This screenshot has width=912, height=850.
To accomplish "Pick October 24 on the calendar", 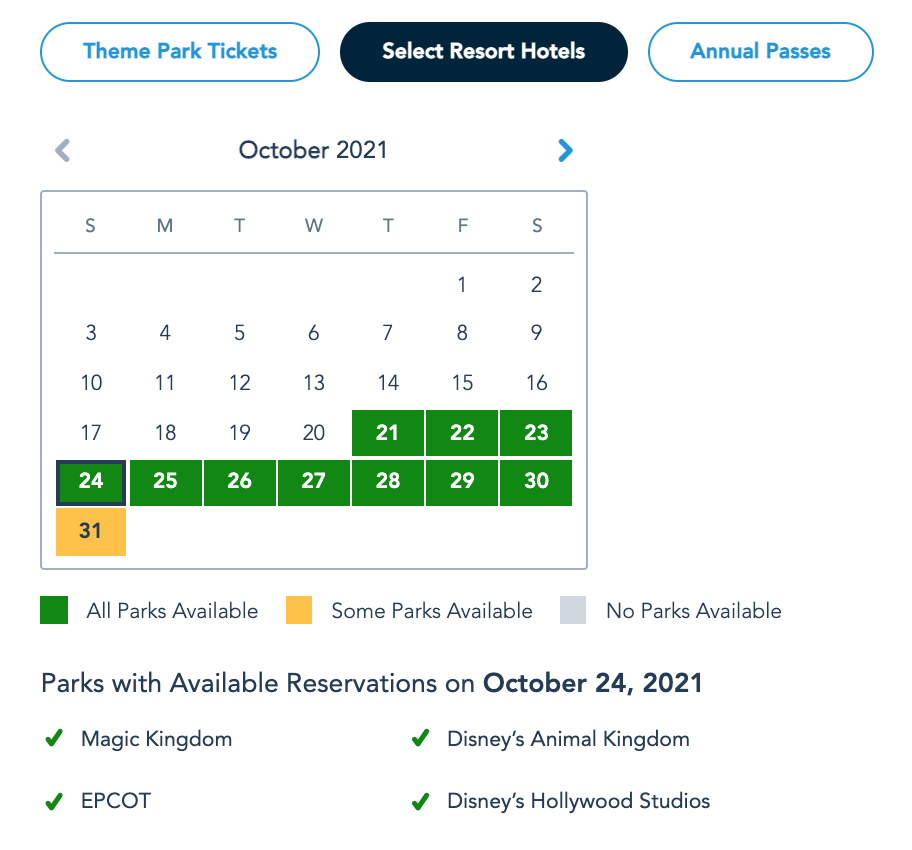I will (91, 481).
